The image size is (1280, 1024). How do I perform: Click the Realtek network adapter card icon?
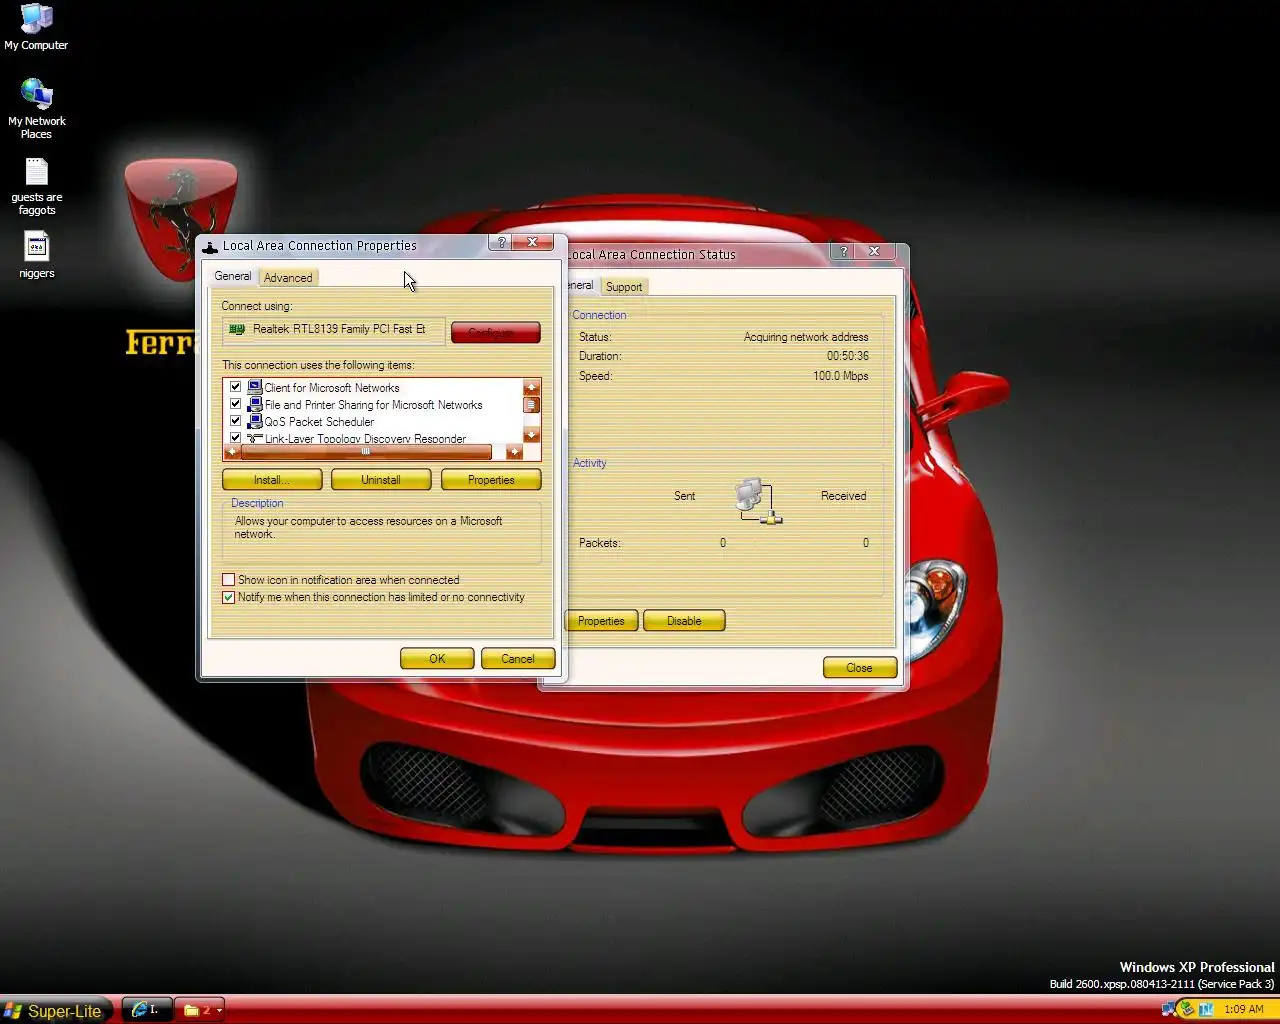(x=237, y=329)
